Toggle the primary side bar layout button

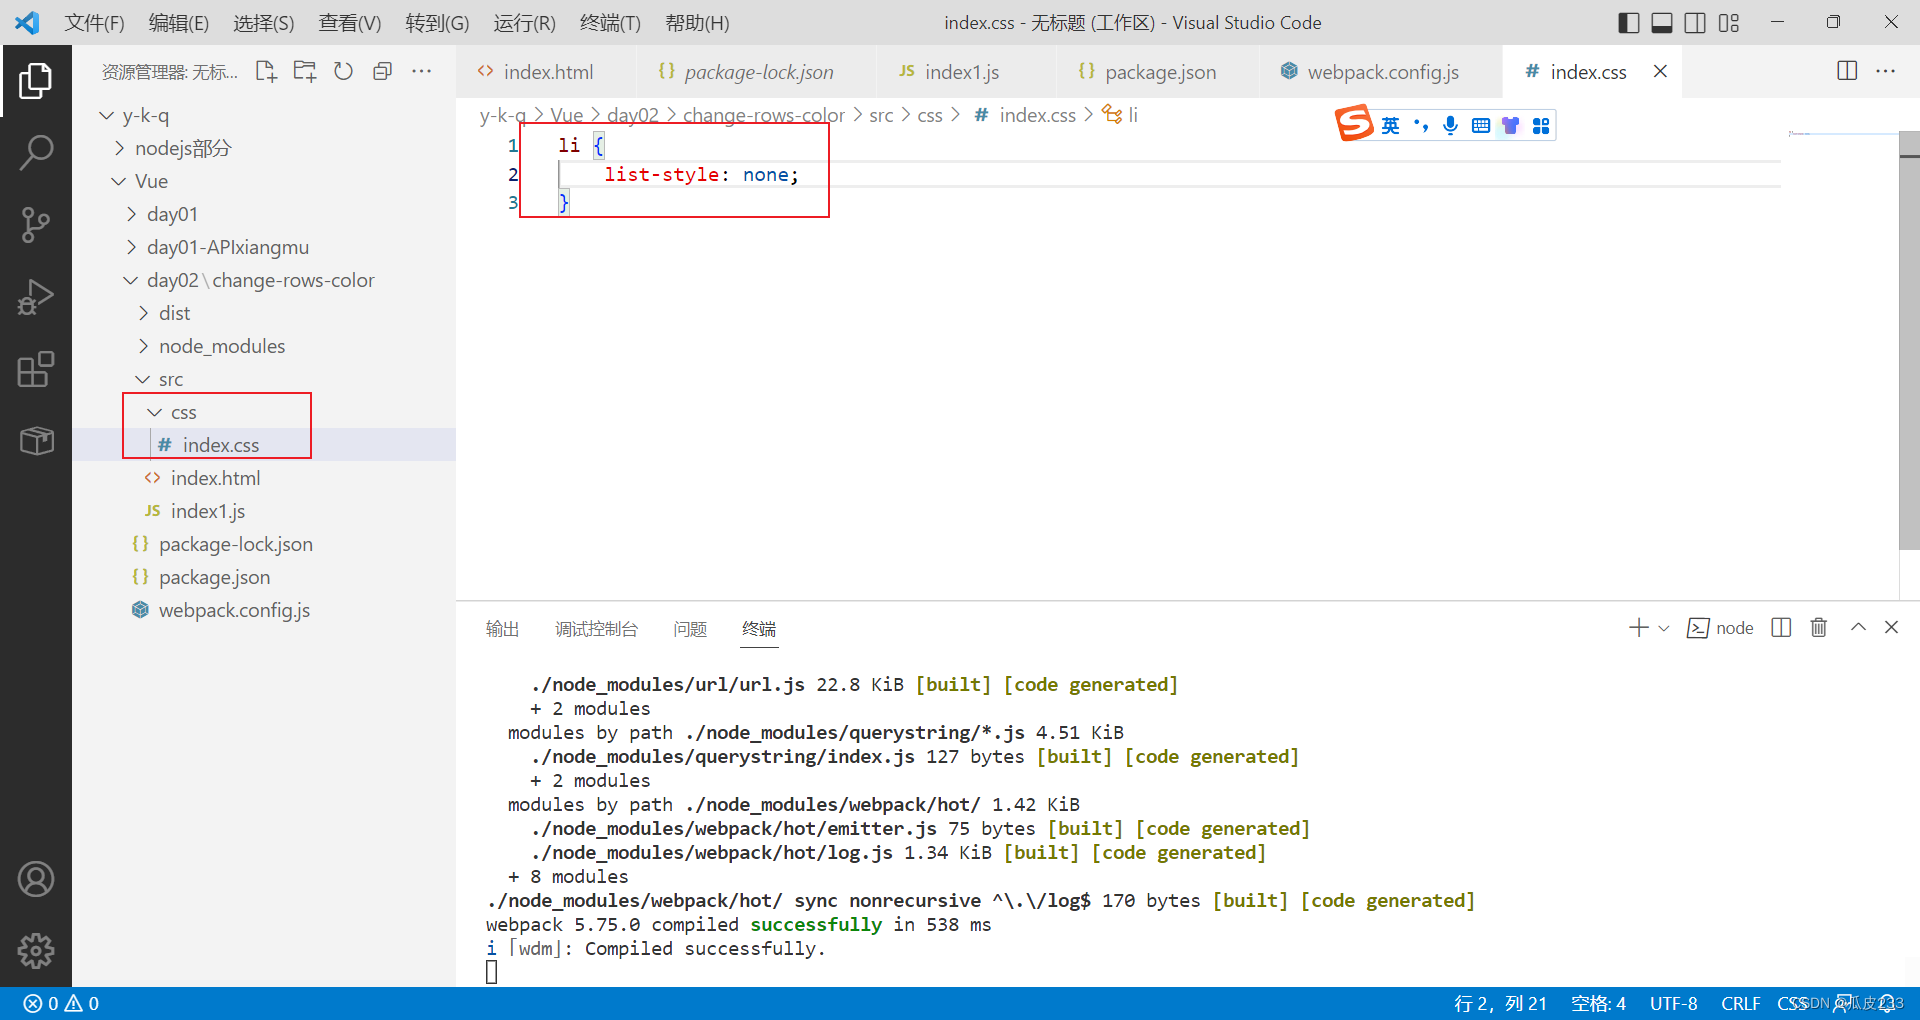coord(1629,22)
